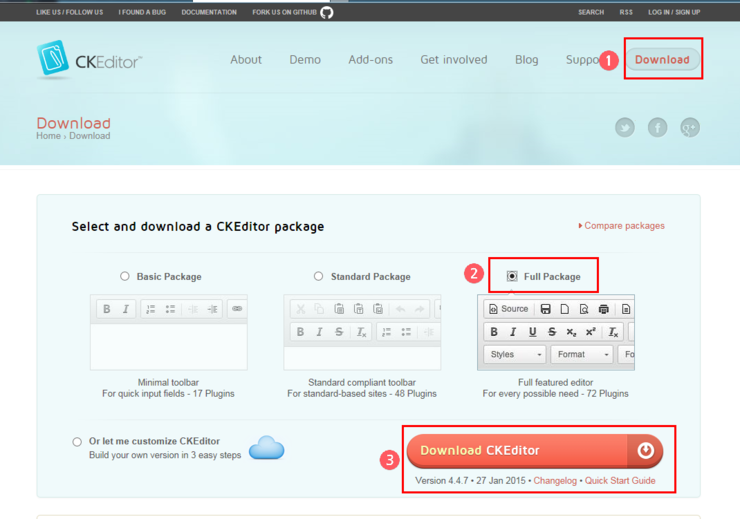740x519 pixels.
Task: Click the blue cloud customize icon
Action: [x=267, y=447]
